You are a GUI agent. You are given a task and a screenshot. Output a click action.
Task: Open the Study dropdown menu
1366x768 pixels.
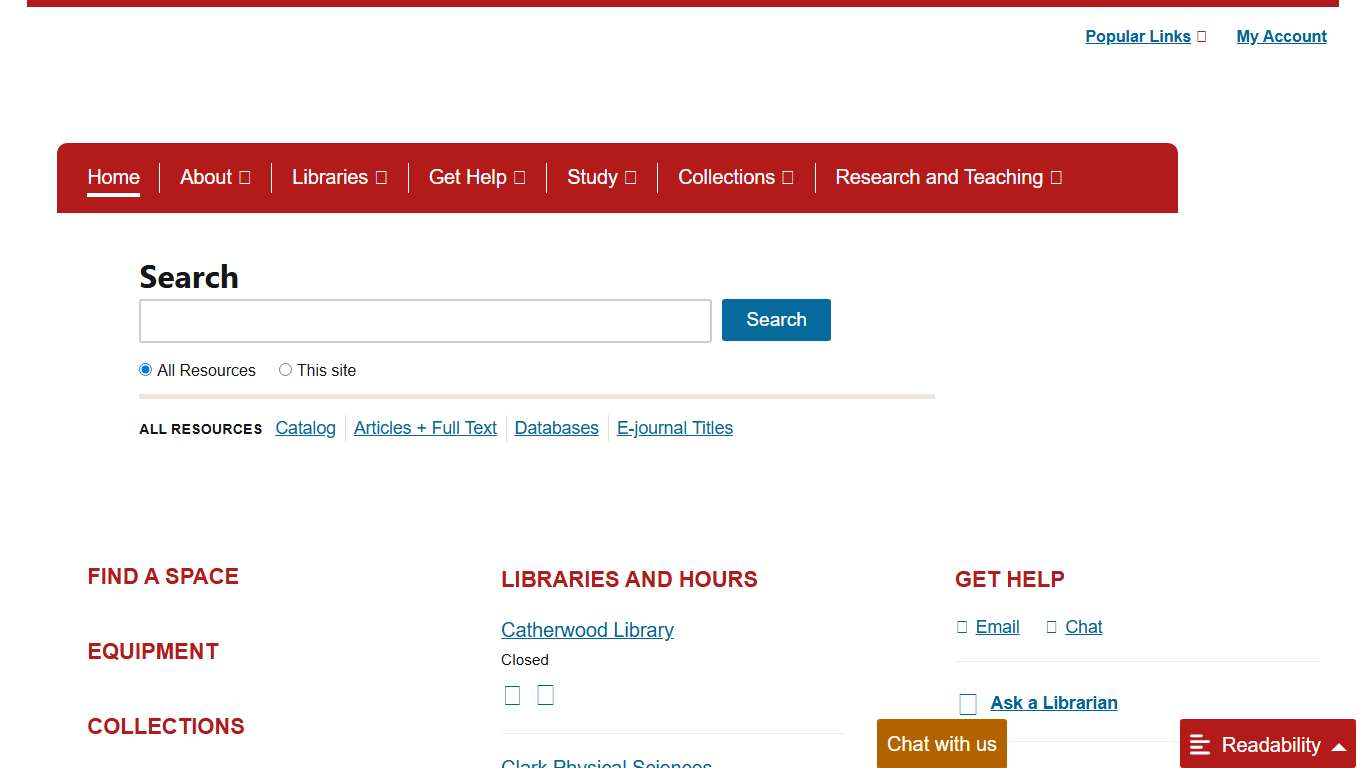point(601,177)
